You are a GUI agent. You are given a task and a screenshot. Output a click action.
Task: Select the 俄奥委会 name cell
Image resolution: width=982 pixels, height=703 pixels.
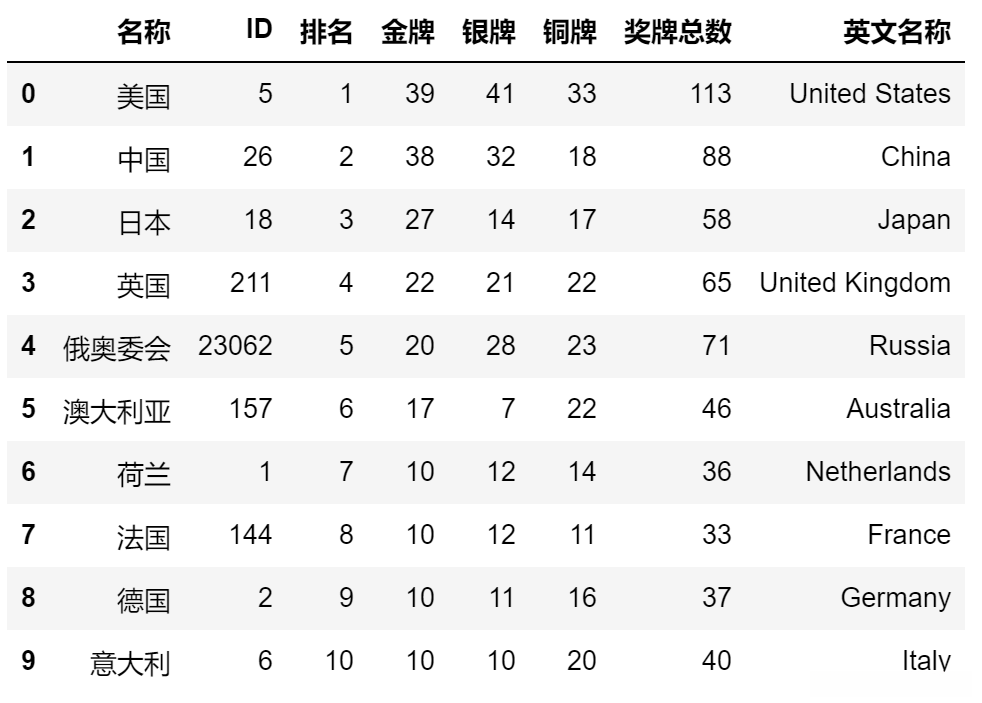pos(116,347)
